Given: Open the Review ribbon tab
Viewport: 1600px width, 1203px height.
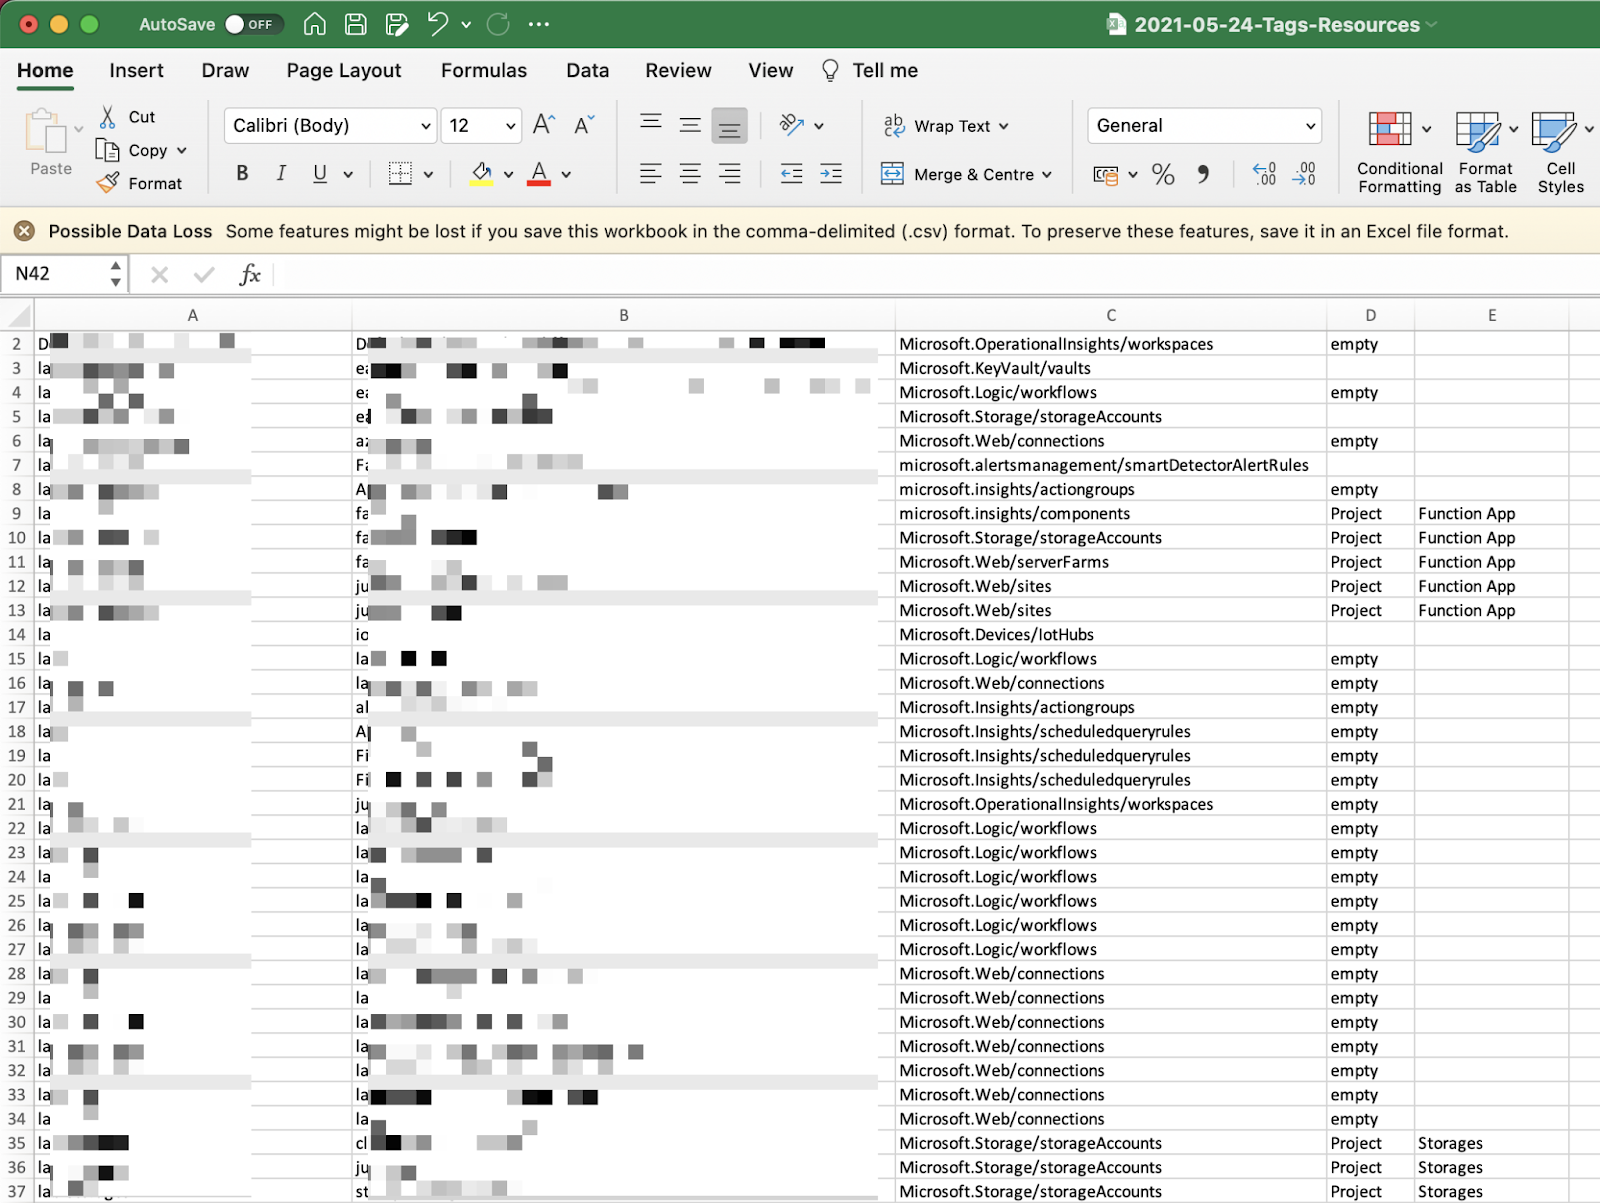Looking at the screenshot, I should point(678,70).
